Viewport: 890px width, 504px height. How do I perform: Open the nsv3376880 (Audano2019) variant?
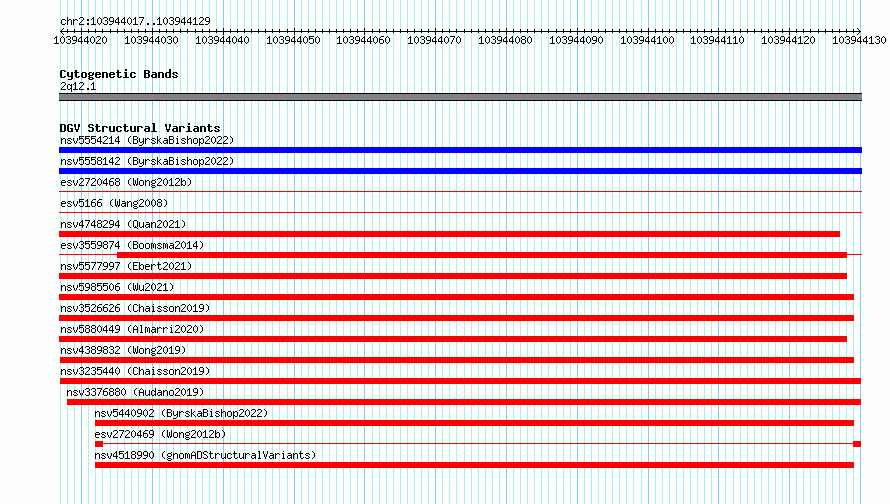coord(135,392)
